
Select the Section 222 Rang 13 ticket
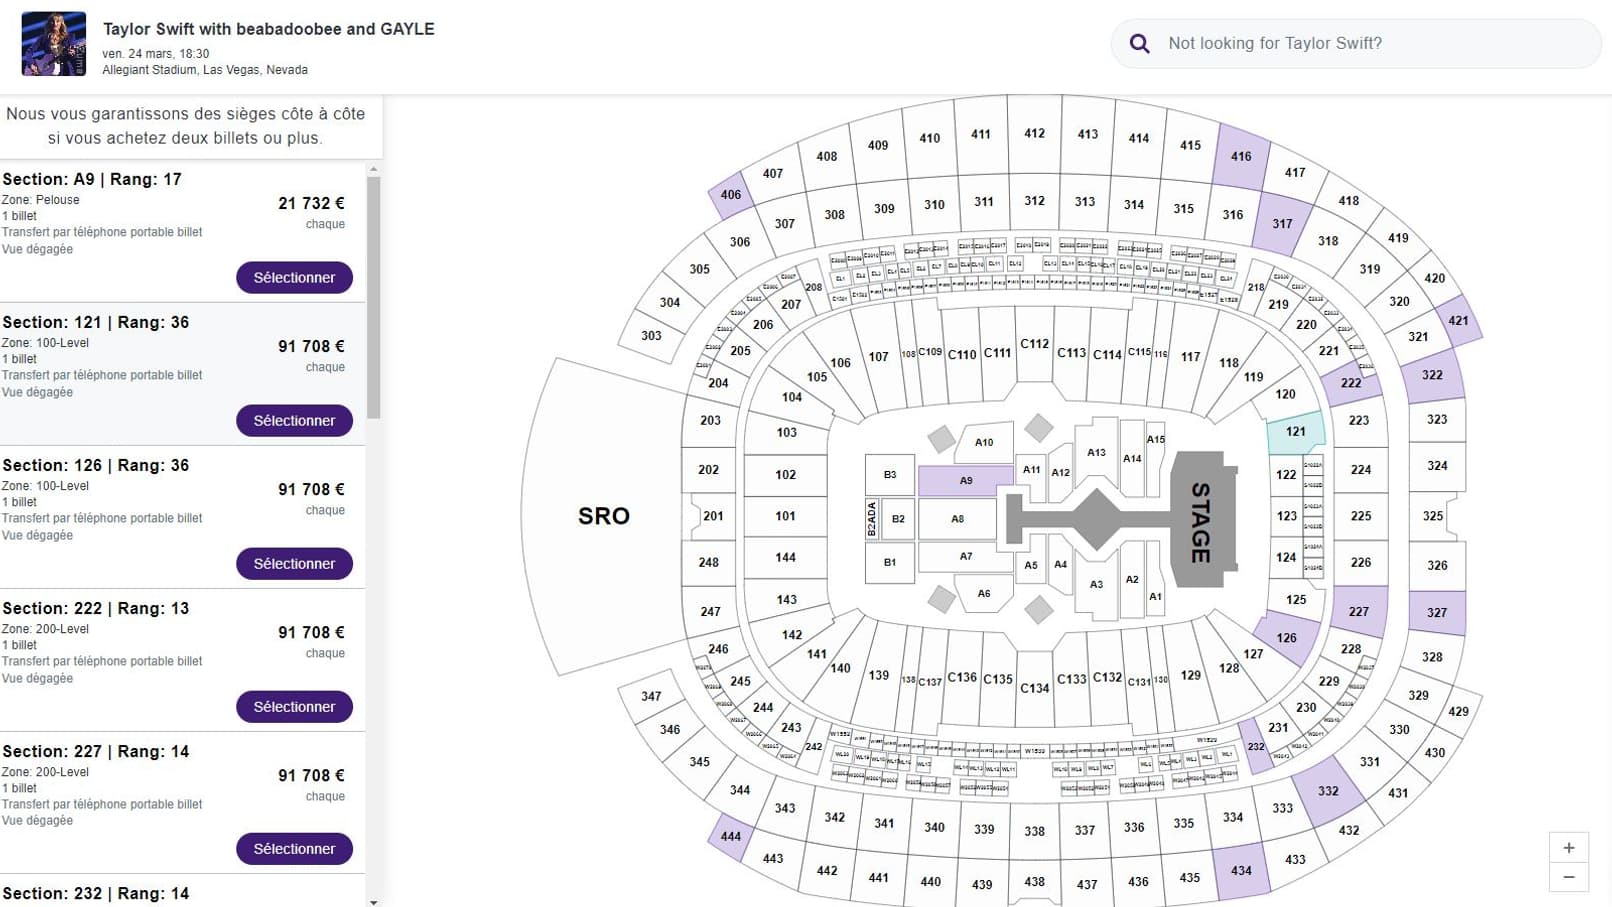(294, 706)
